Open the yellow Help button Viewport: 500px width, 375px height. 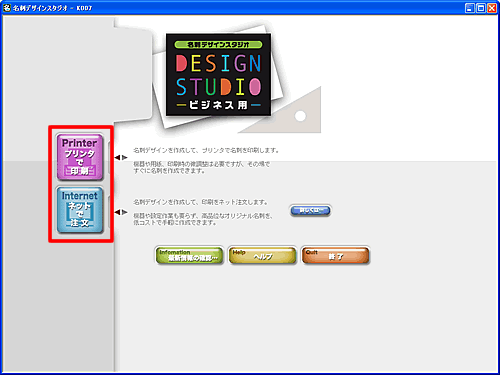point(262,256)
